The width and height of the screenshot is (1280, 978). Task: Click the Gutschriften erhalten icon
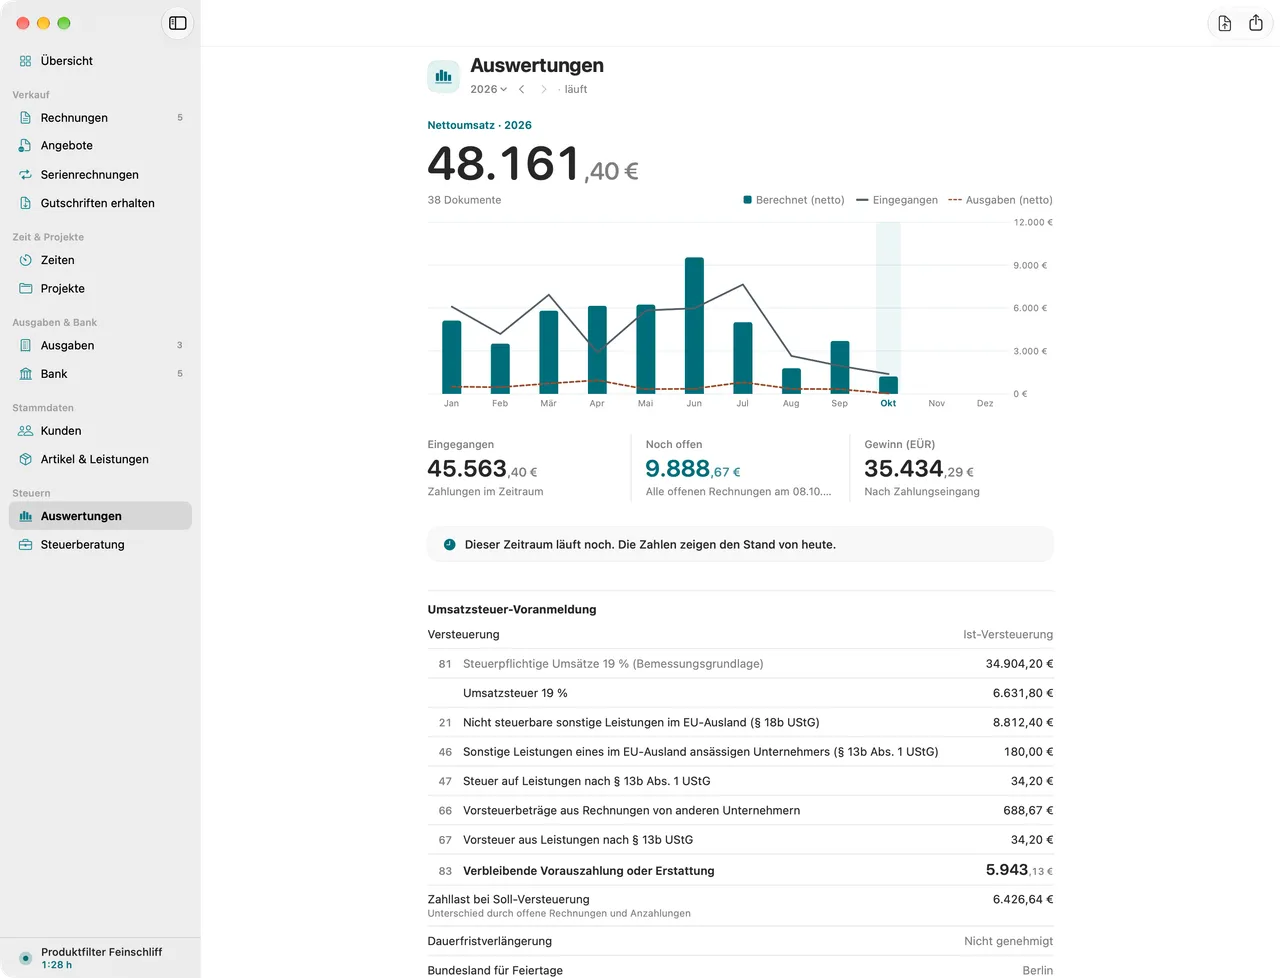coord(26,203)
